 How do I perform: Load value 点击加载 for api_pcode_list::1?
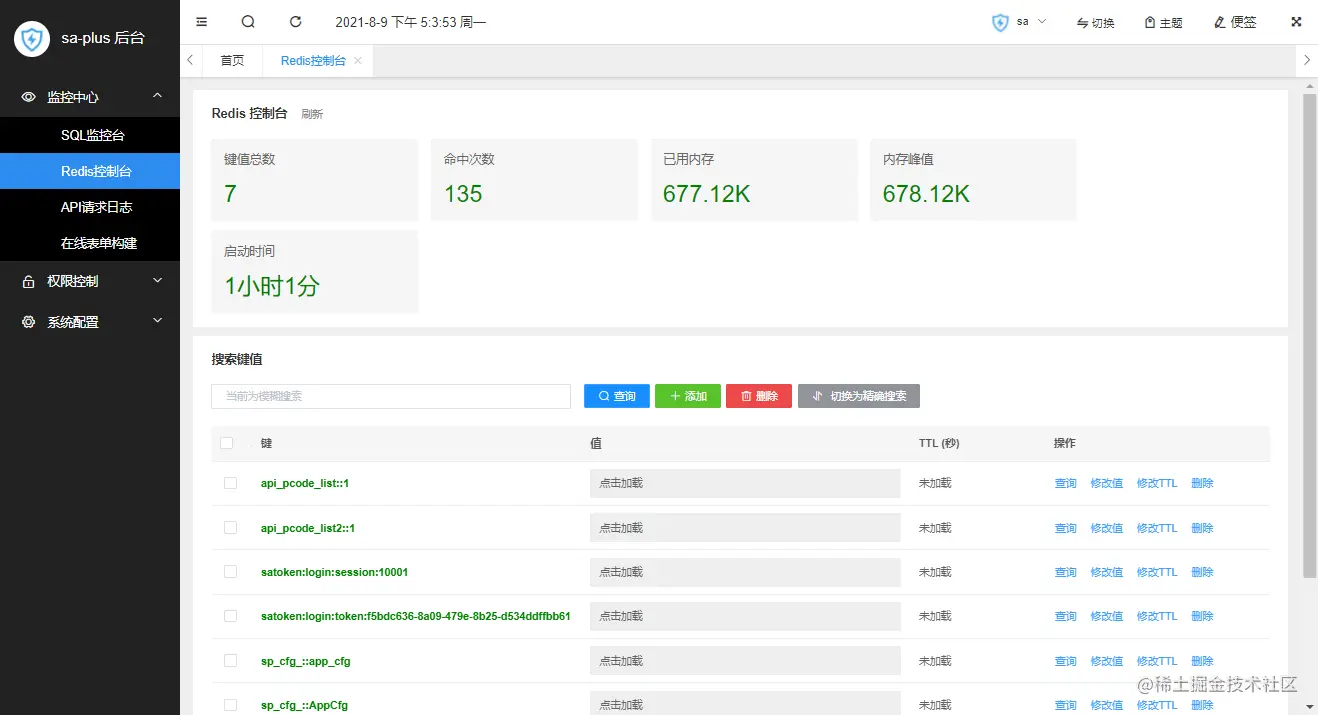pos(745,483)
